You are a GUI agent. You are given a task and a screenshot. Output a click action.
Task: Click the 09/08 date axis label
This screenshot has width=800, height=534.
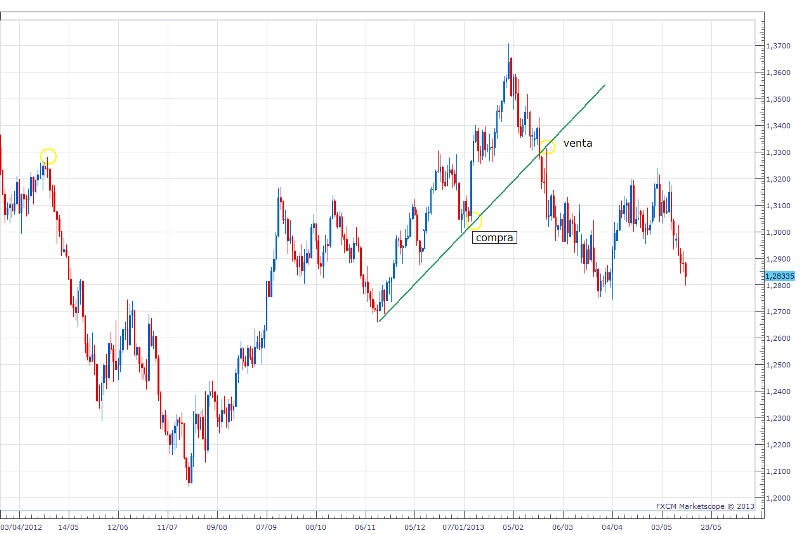click(217, 524)
